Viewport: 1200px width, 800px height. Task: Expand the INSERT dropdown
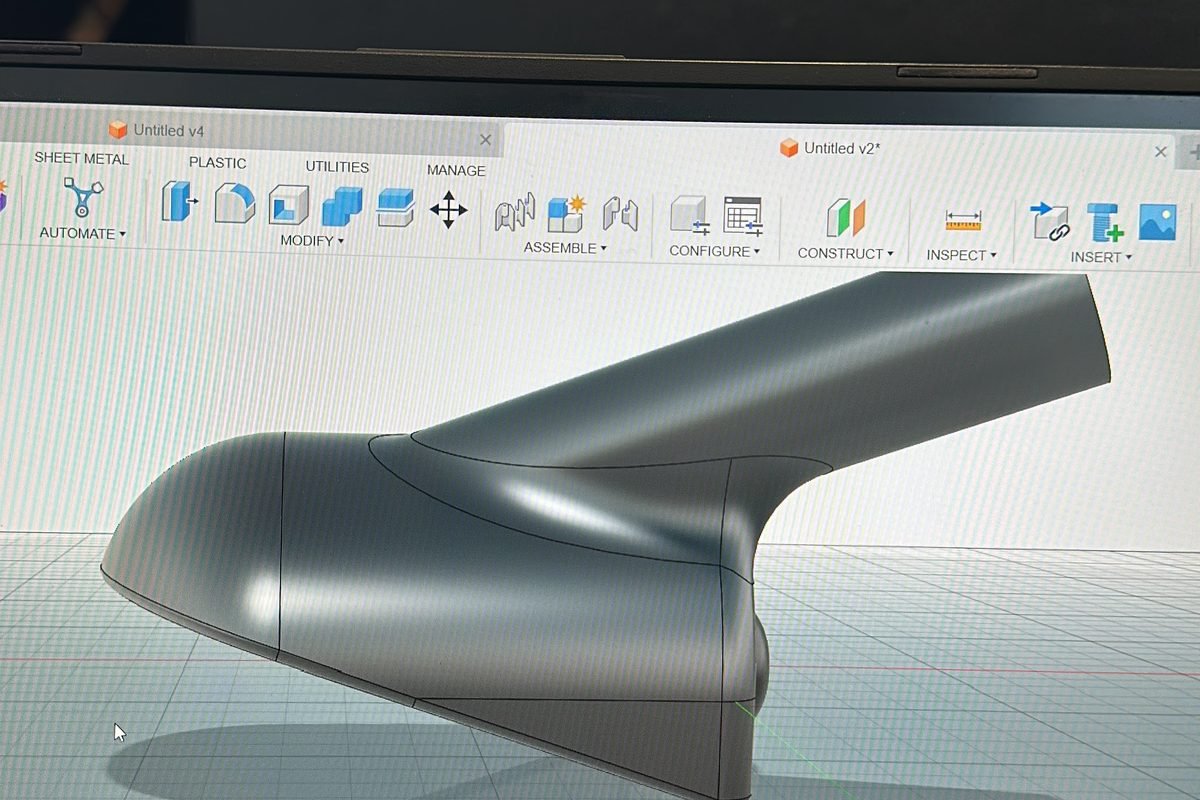[1101, 258]
